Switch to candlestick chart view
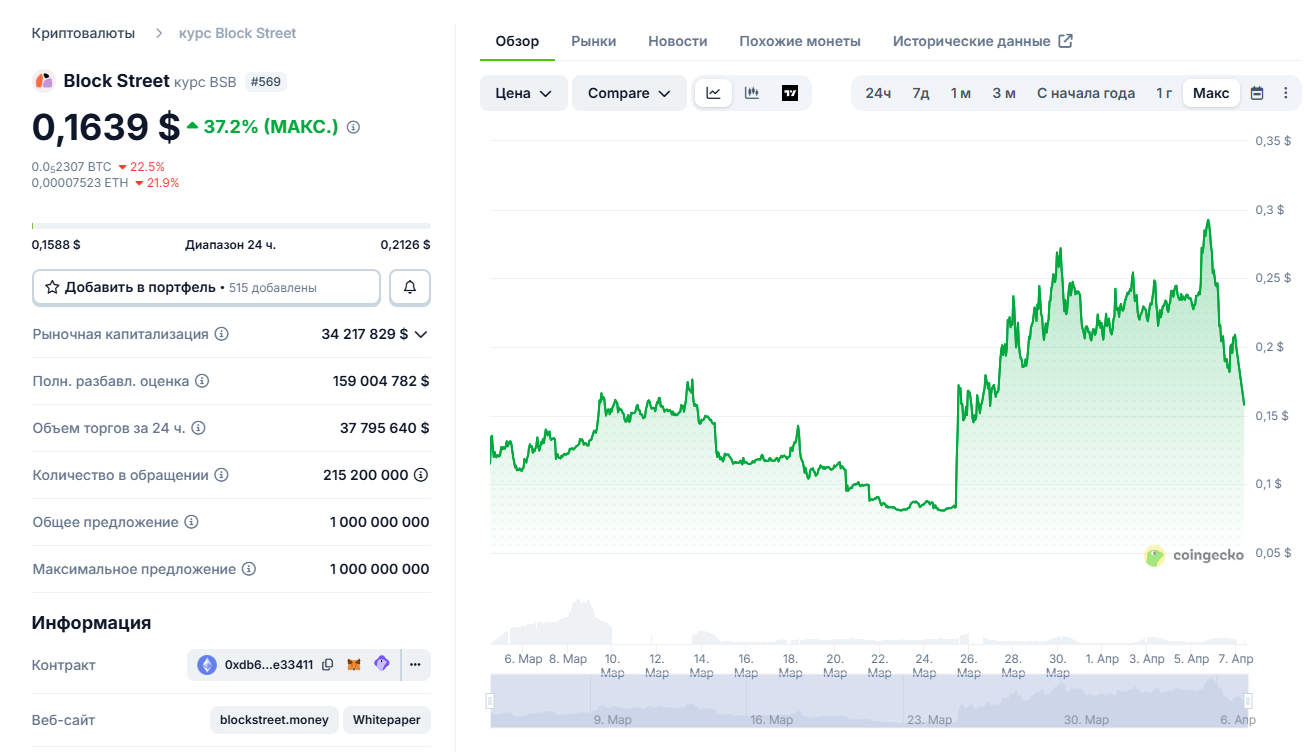 (752, 93)
